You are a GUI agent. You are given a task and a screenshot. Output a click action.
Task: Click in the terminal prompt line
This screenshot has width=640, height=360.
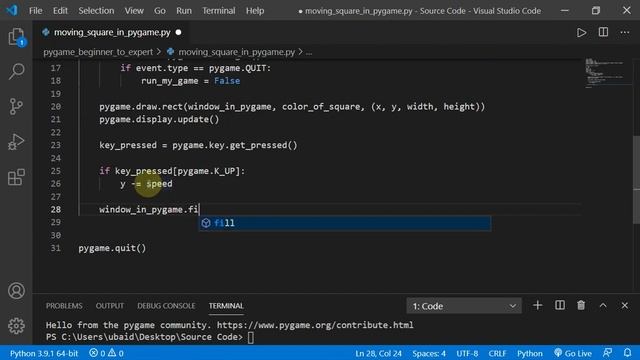pyautogui.click(x=149, y=337)
